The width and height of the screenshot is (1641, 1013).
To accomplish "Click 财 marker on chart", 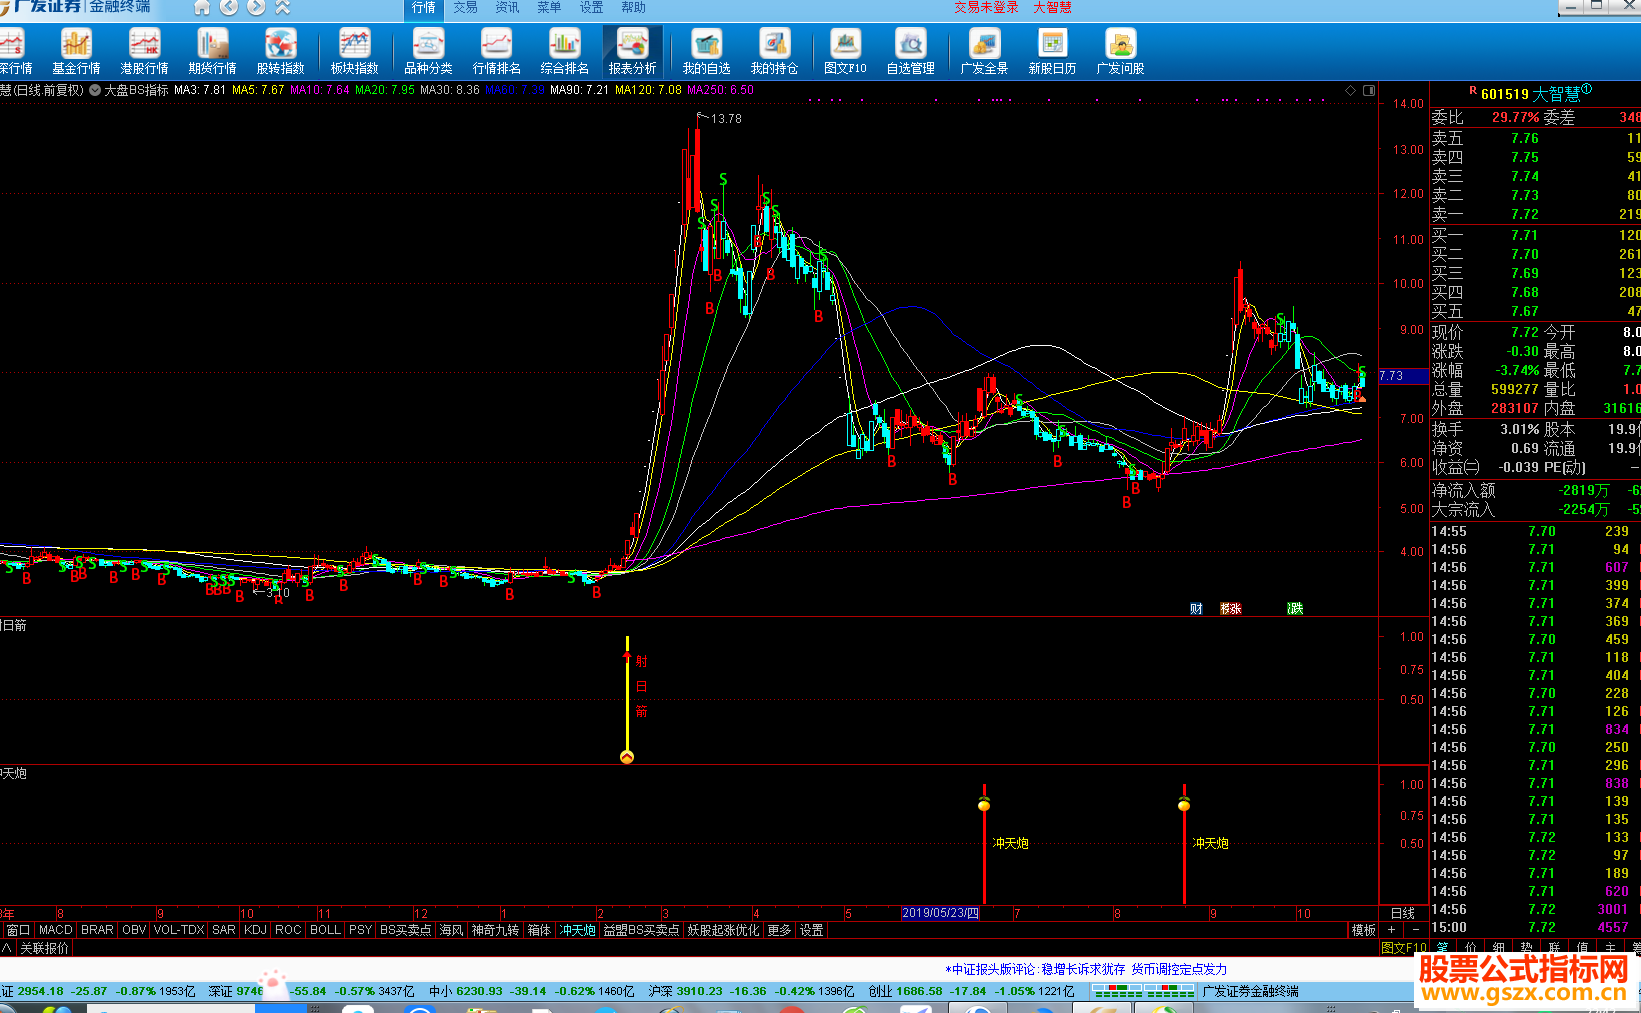I will [1196, 608].
